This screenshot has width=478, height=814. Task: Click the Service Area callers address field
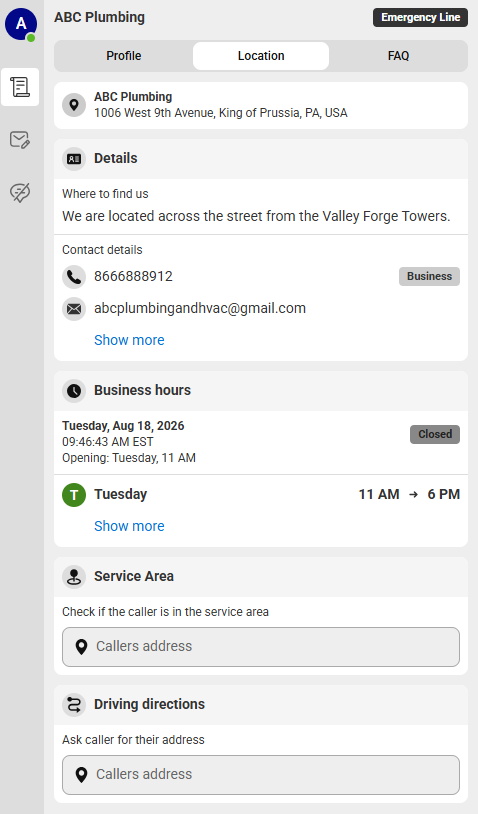click(261, 647)
